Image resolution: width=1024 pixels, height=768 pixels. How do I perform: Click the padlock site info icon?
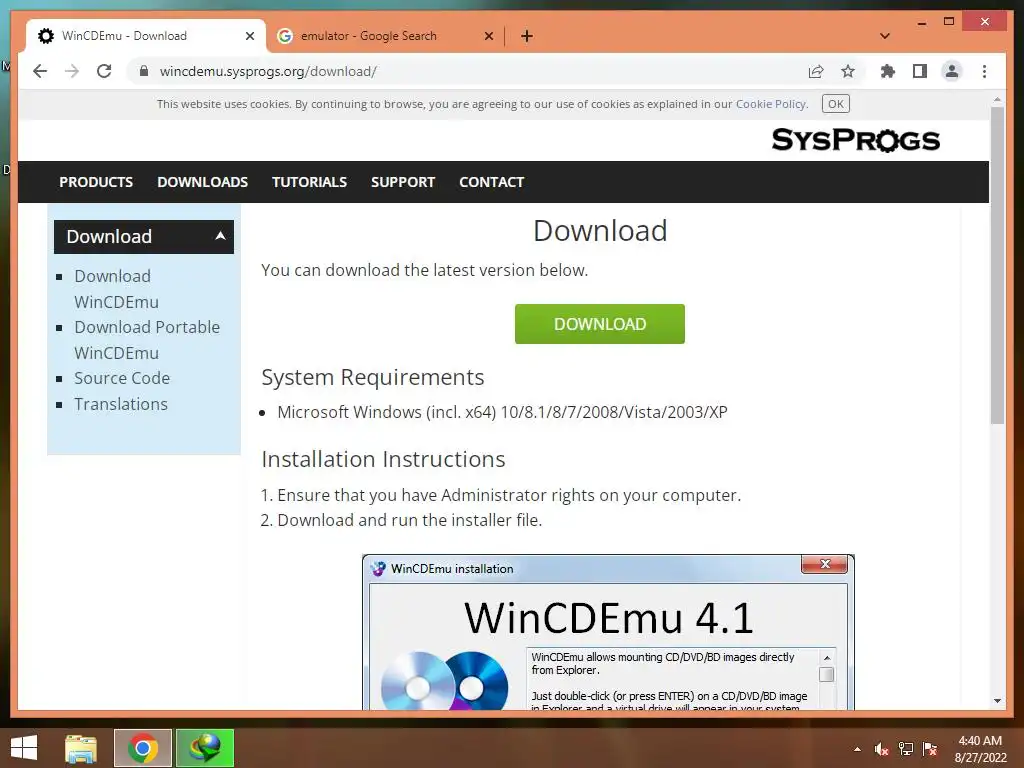point(144,71)
